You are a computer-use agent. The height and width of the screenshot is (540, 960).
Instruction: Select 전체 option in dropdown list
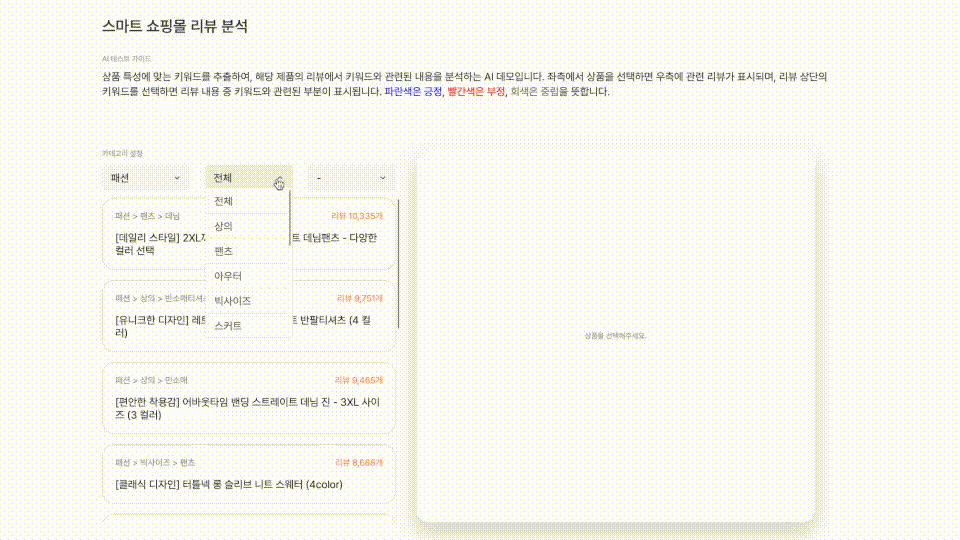coord(247,201)
